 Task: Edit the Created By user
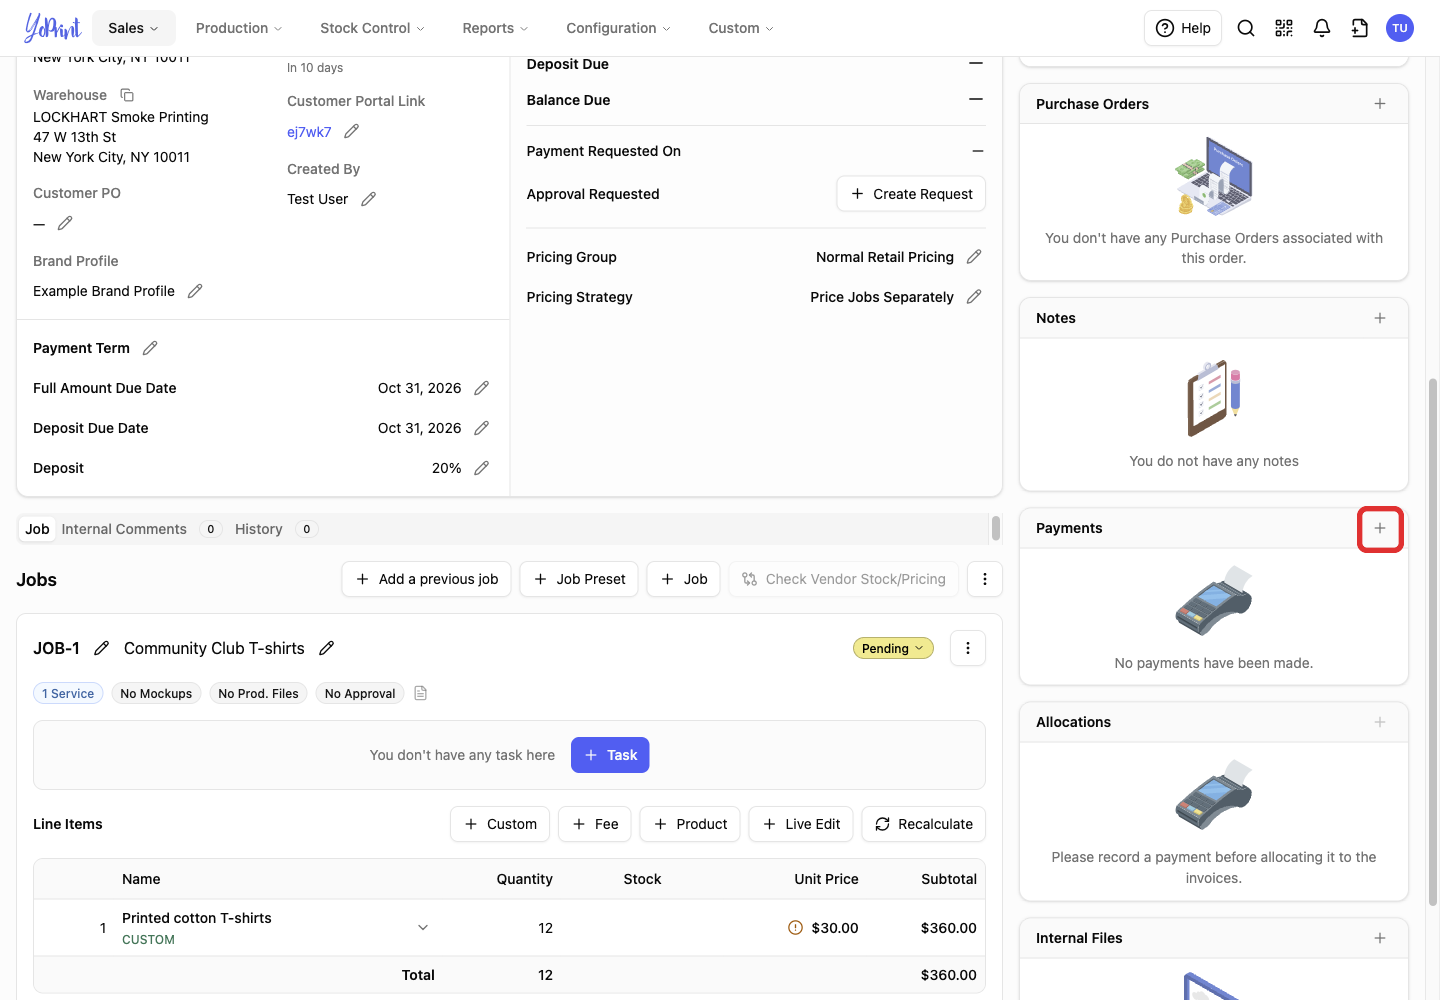click(369, 199)
